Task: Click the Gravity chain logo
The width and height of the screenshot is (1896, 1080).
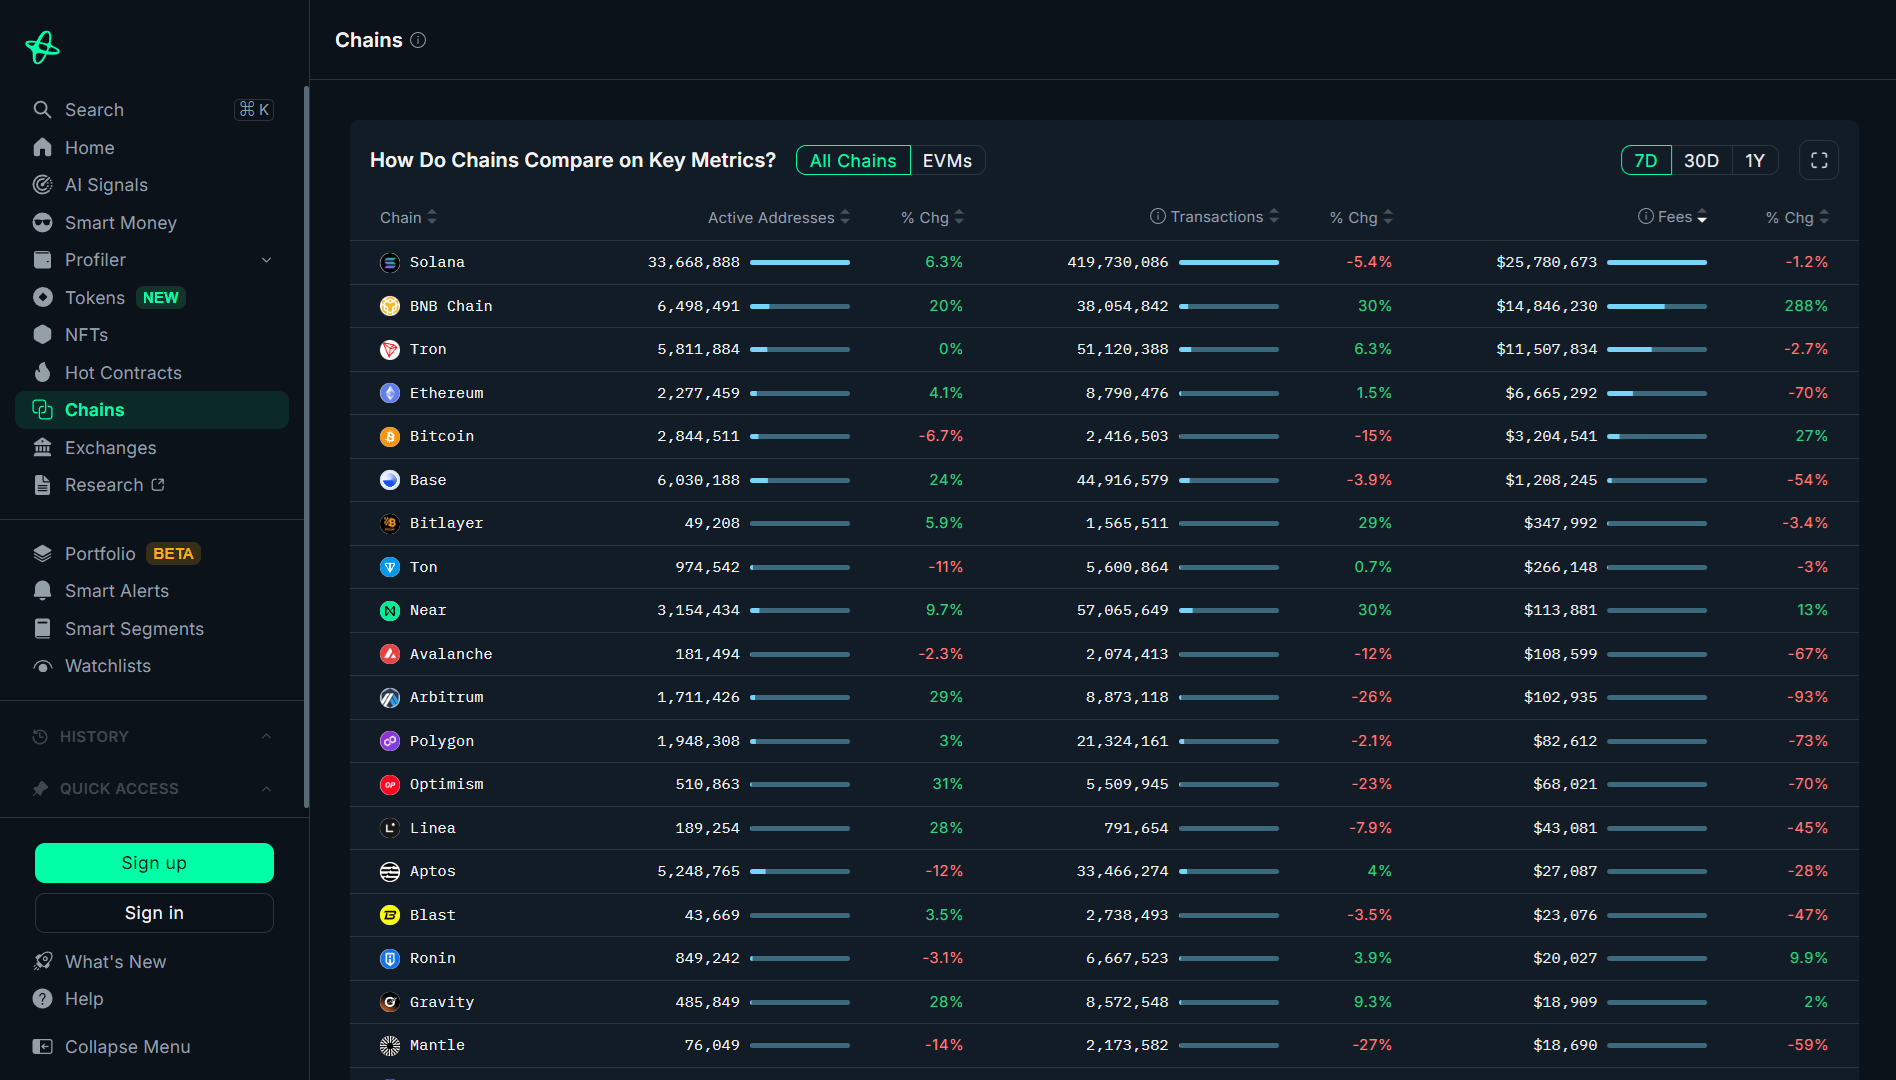Action: point(390,1002)
